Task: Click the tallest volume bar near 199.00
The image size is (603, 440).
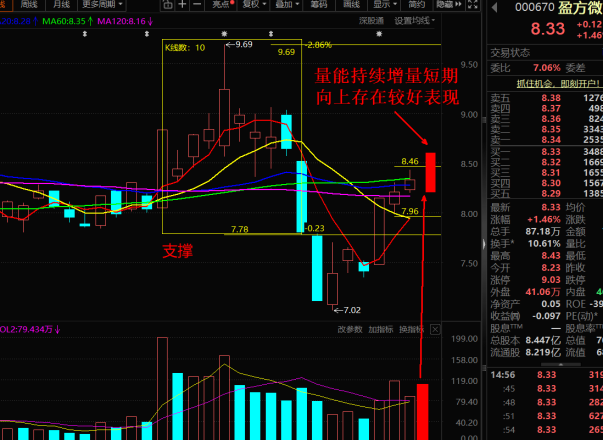Action: [162, 388]
